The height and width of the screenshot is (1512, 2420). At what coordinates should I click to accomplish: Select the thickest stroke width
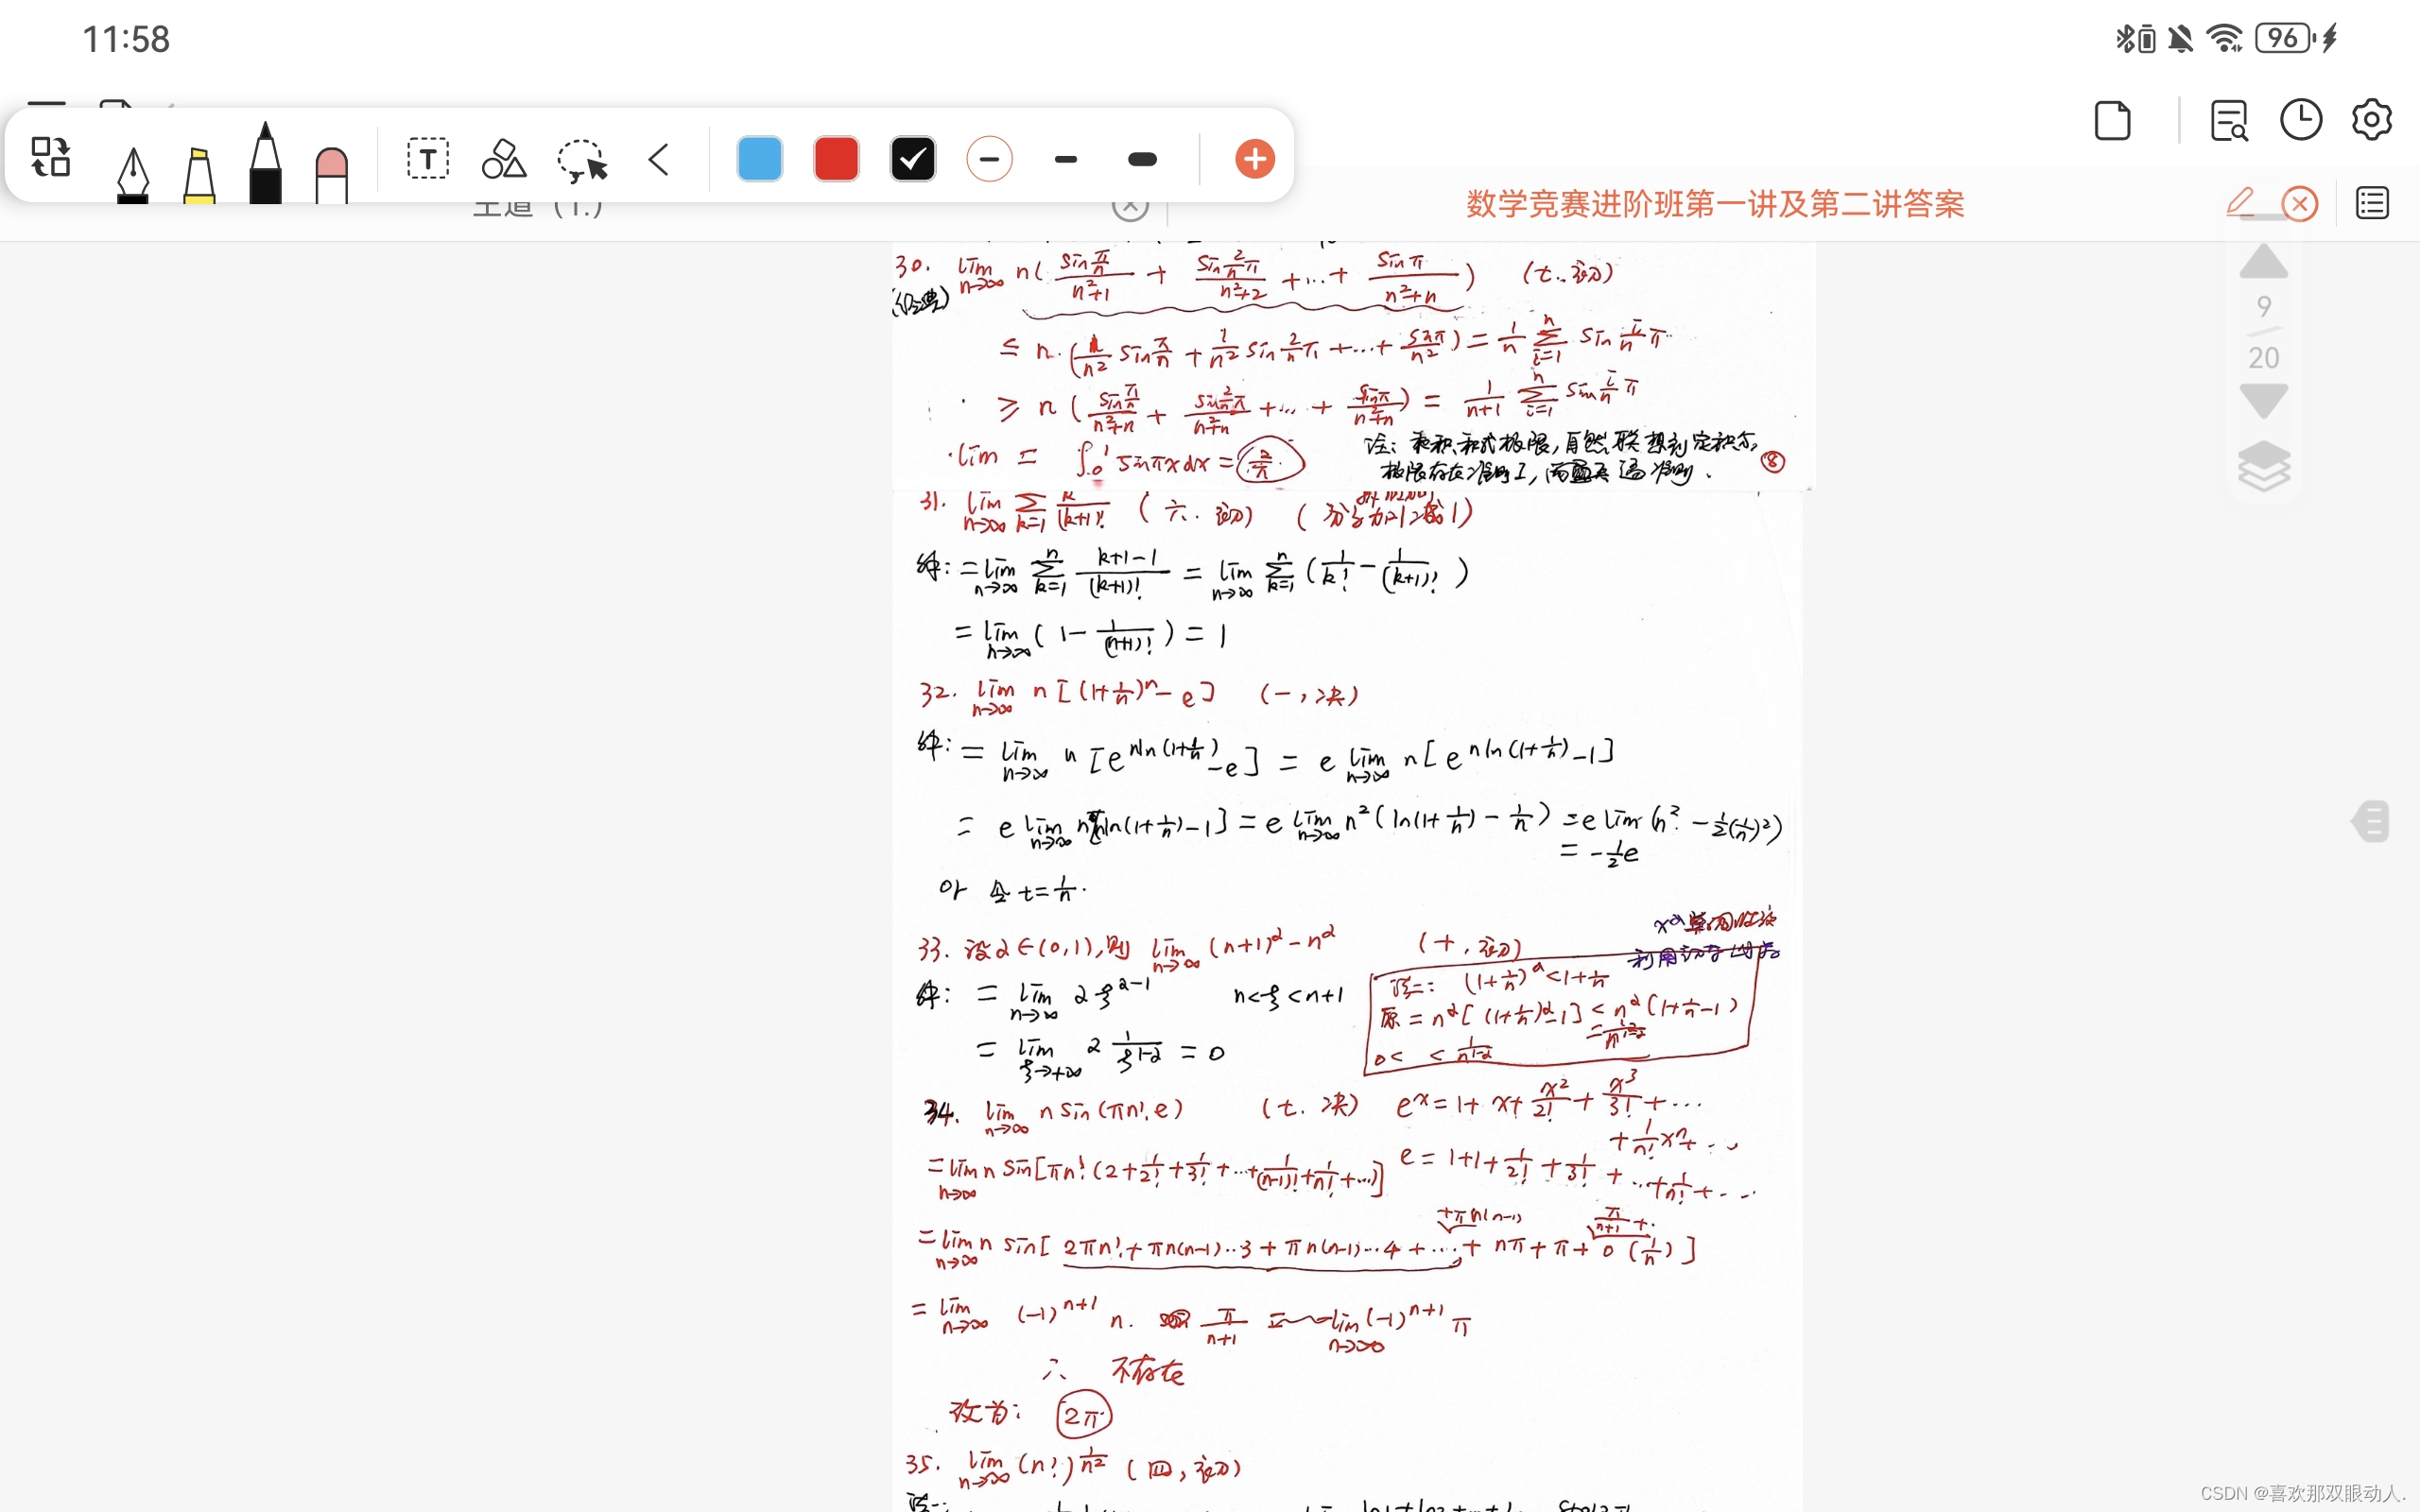click(x=1142, y=159)
